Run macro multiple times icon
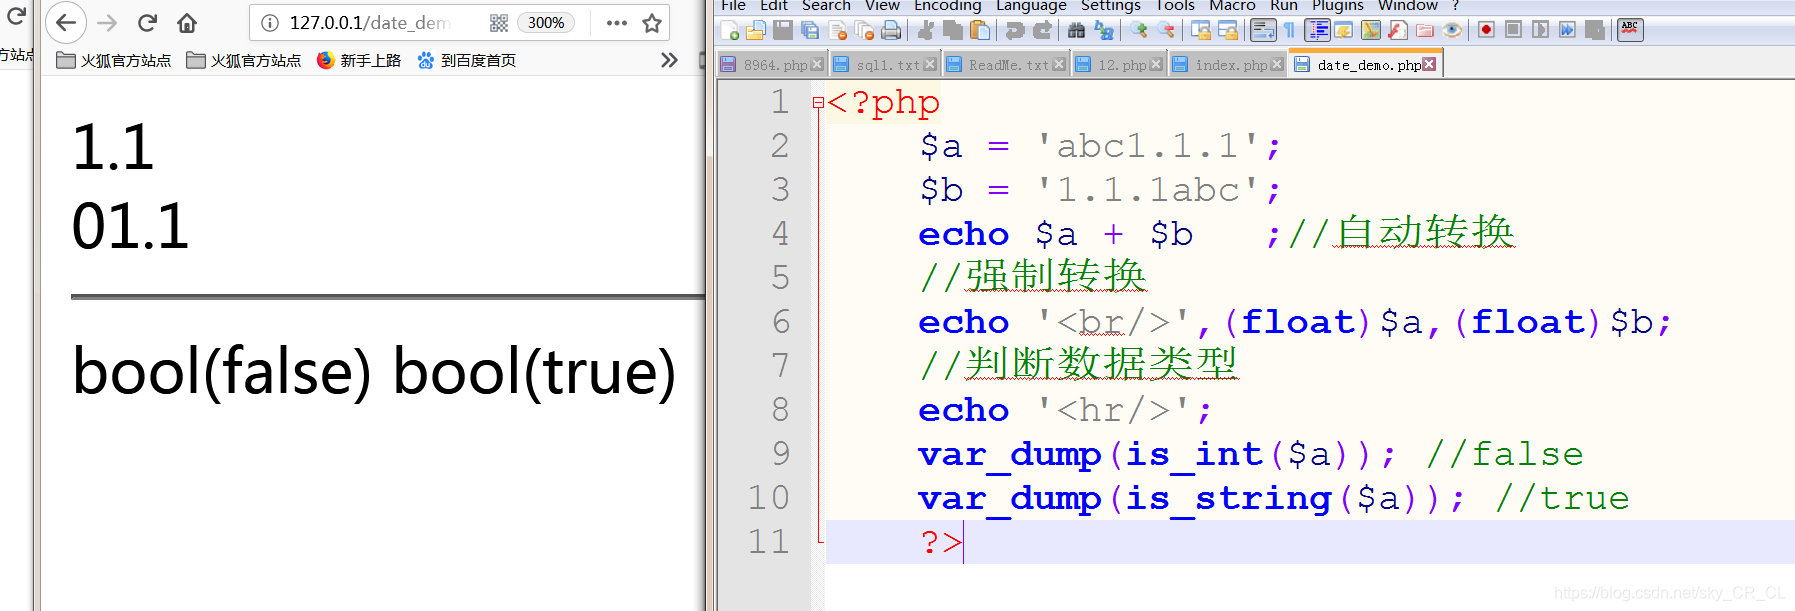This screenshot has height=611, width=1795. pos(1568,30)
